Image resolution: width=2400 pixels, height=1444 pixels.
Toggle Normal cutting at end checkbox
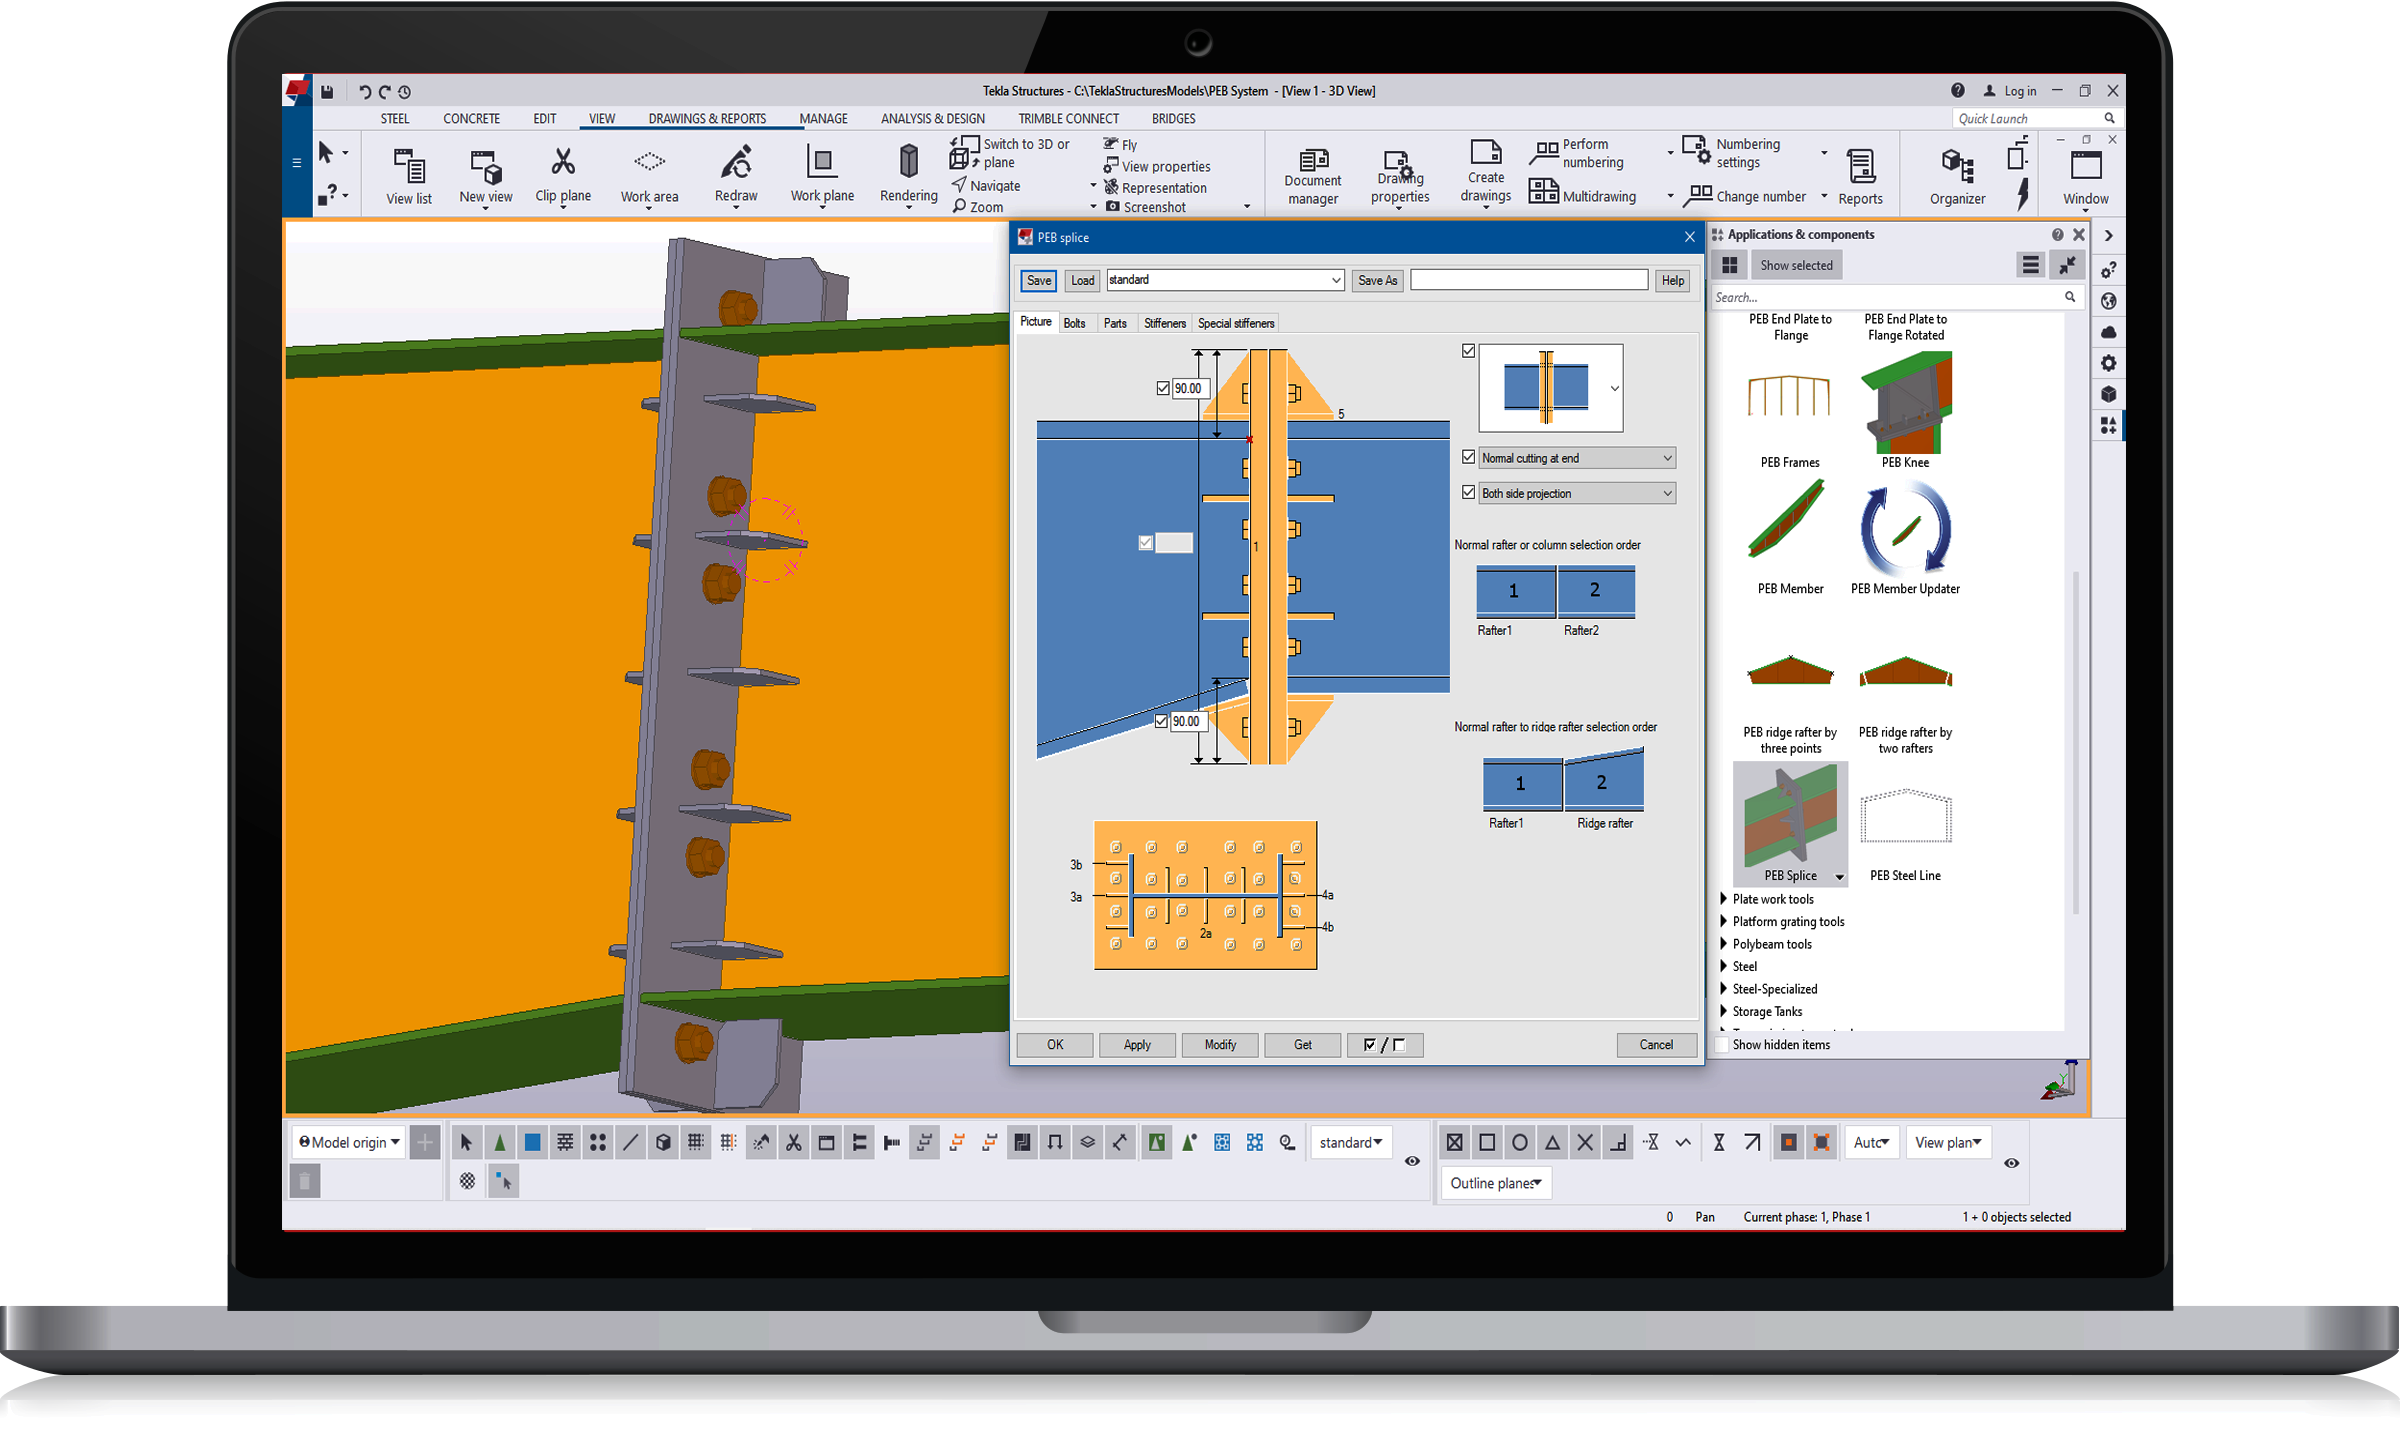[x=1468, y=457]
